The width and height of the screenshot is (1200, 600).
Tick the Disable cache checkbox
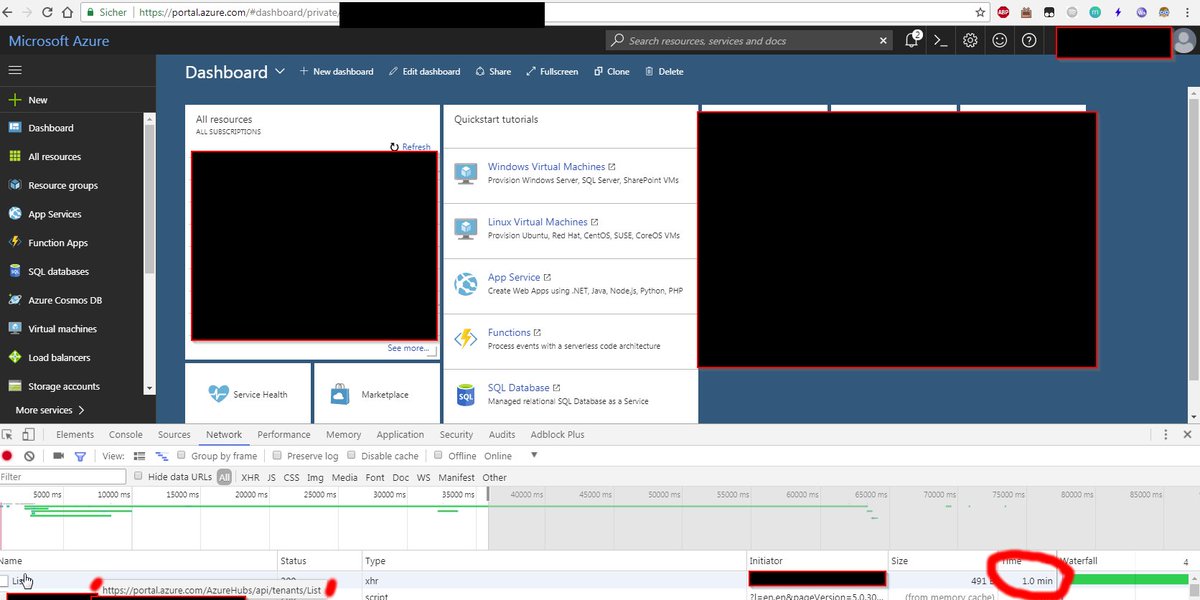[352, 456]
